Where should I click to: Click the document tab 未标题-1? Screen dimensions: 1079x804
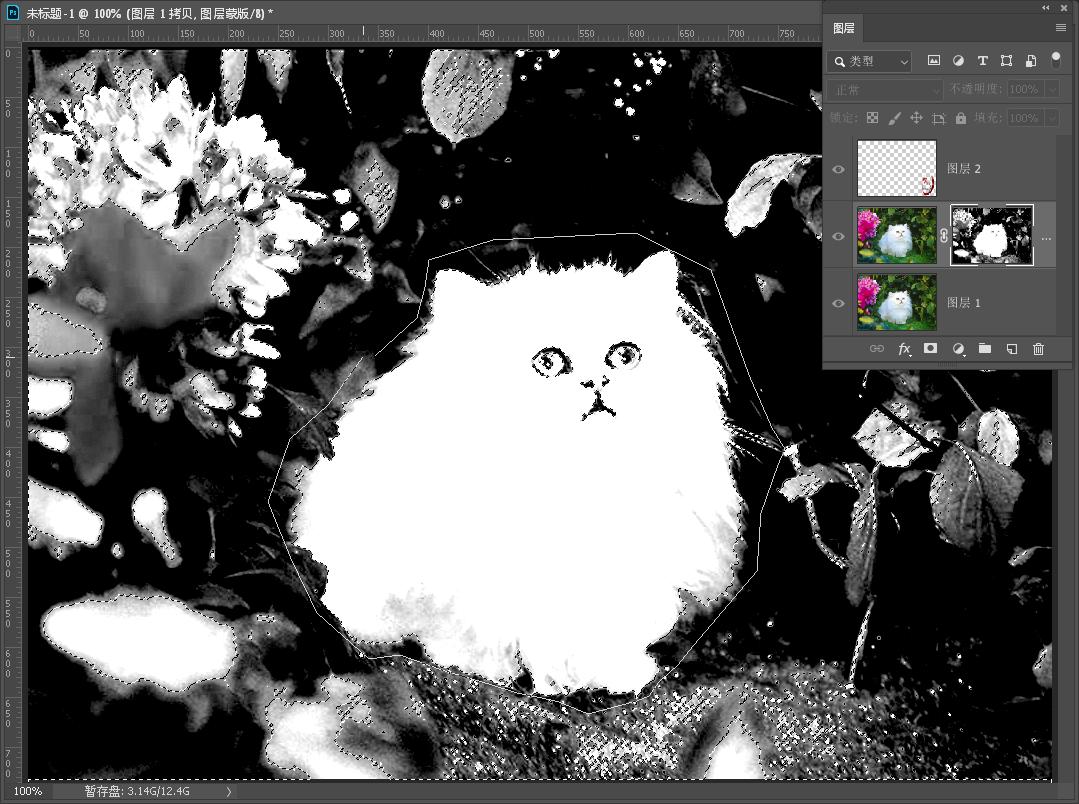[150, 12]
